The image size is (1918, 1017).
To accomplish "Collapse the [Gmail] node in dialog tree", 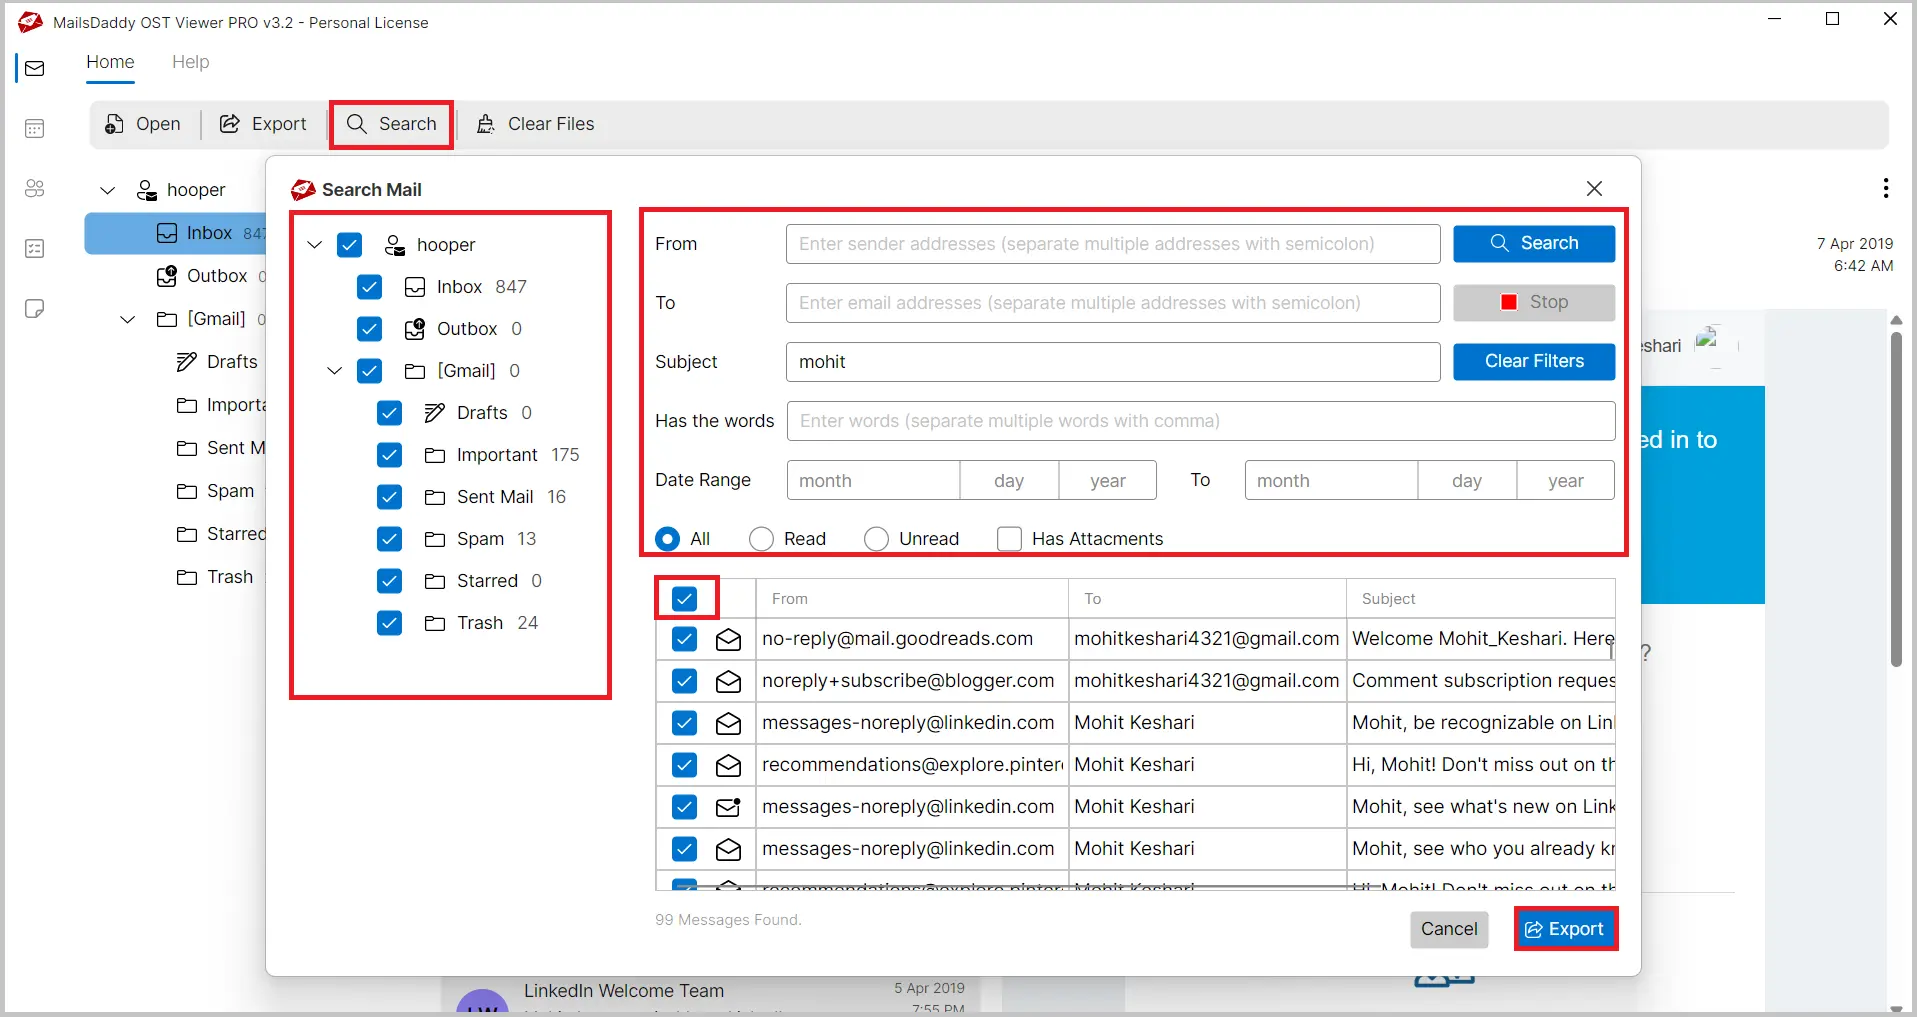I will (x=335, y=371).
